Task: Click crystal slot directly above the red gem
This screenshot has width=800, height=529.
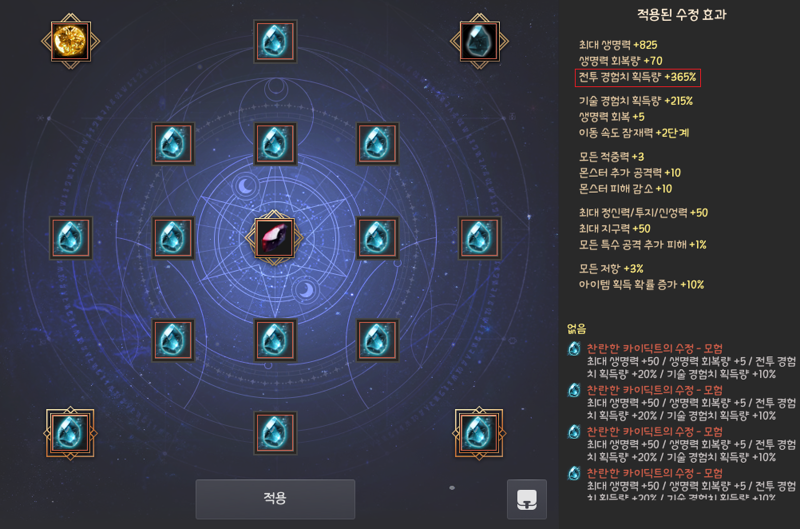Action: pyautogui.click(x=275, y=143)
